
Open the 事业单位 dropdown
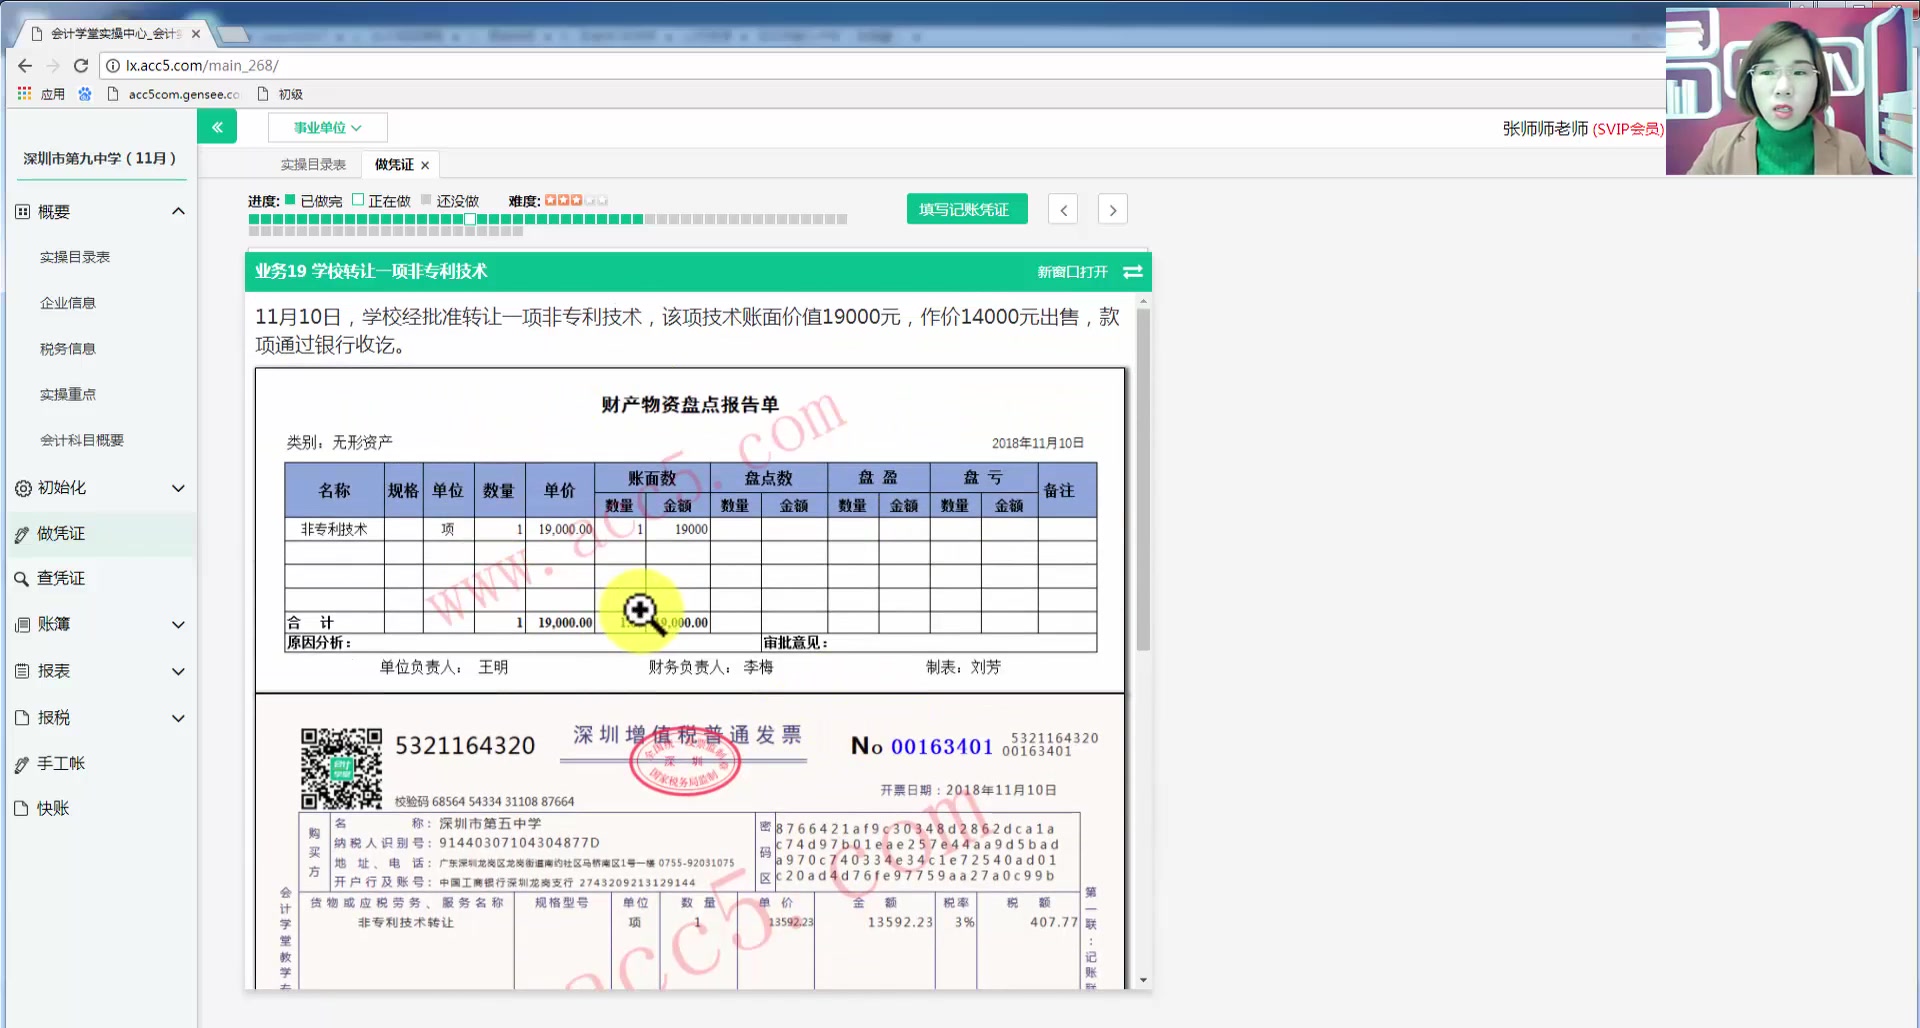tap(326, 127)
